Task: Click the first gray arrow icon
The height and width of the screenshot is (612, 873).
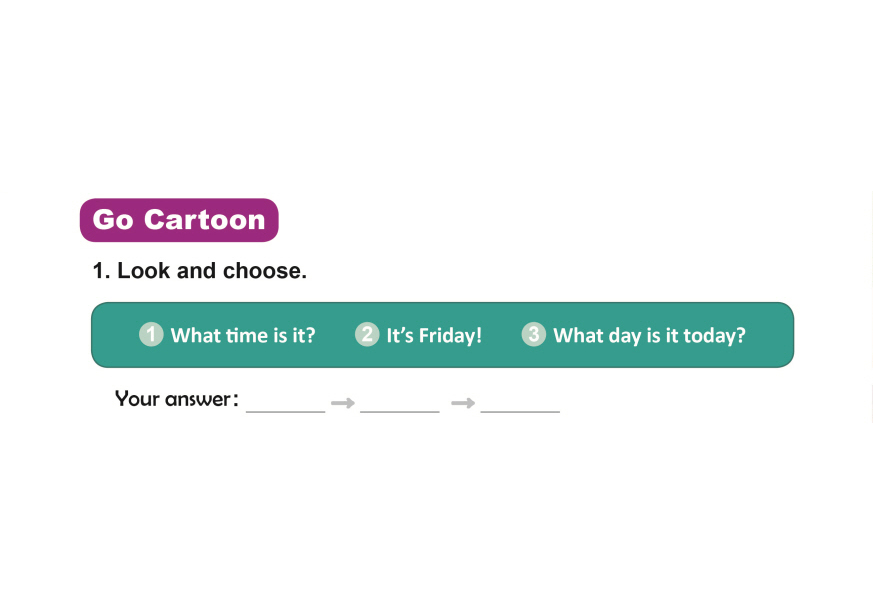Action: (x=343, y=402)
